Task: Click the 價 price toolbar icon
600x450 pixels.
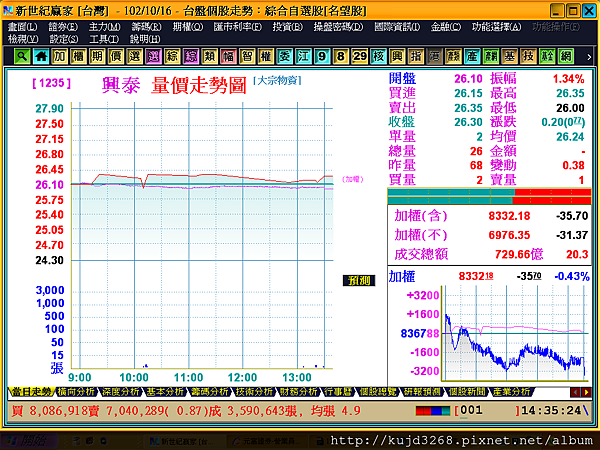Action: tap(116, 57)
